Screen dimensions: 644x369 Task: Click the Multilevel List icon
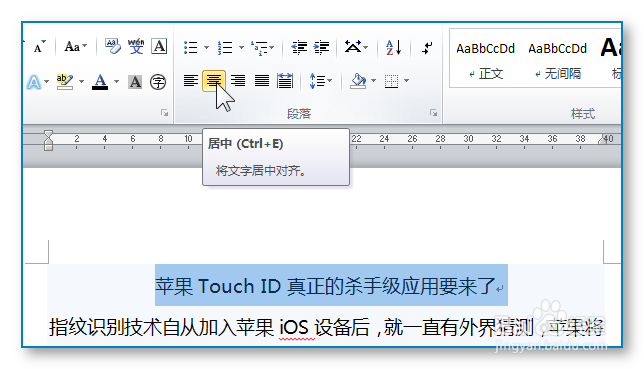[x=259, y=48]
